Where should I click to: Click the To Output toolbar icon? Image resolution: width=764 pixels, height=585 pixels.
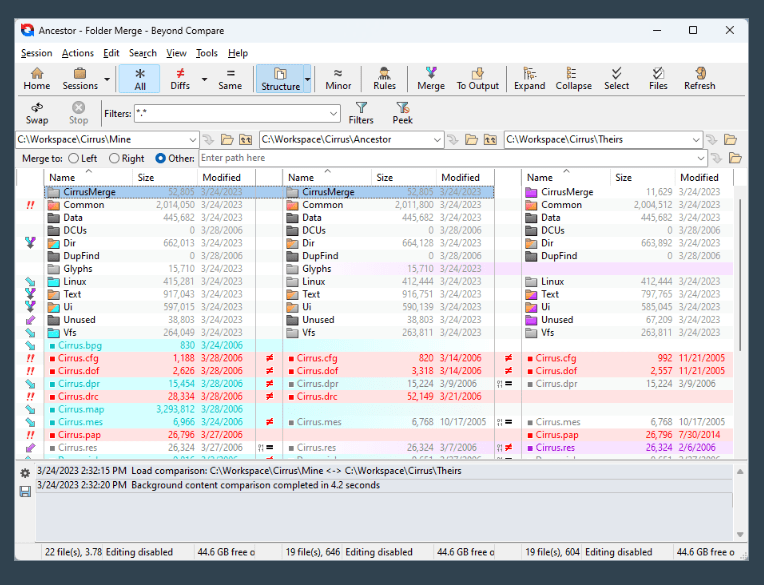(477, 78)
